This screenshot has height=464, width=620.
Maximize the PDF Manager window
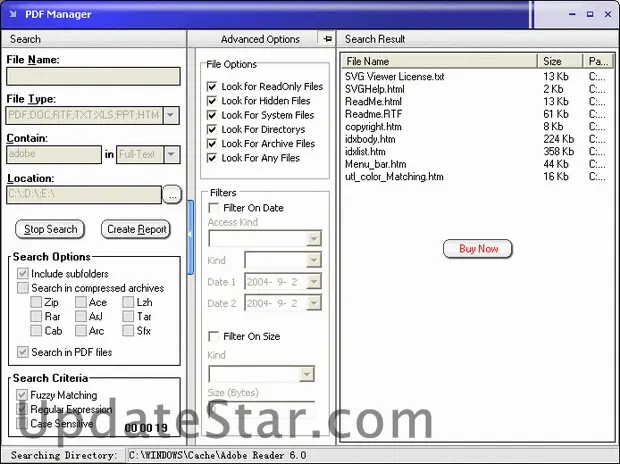(x=587, y=14)
